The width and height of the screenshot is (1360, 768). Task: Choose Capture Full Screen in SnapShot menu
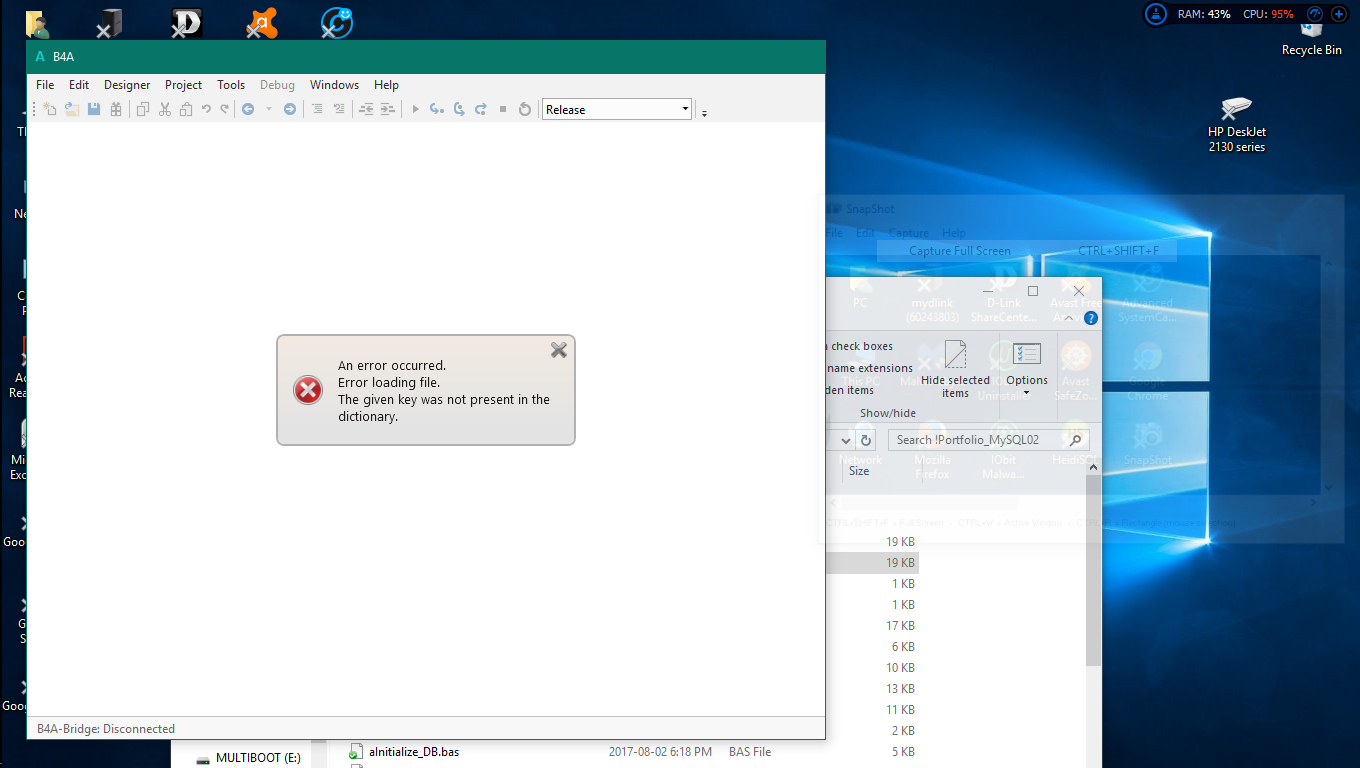[x=960, y=251]
